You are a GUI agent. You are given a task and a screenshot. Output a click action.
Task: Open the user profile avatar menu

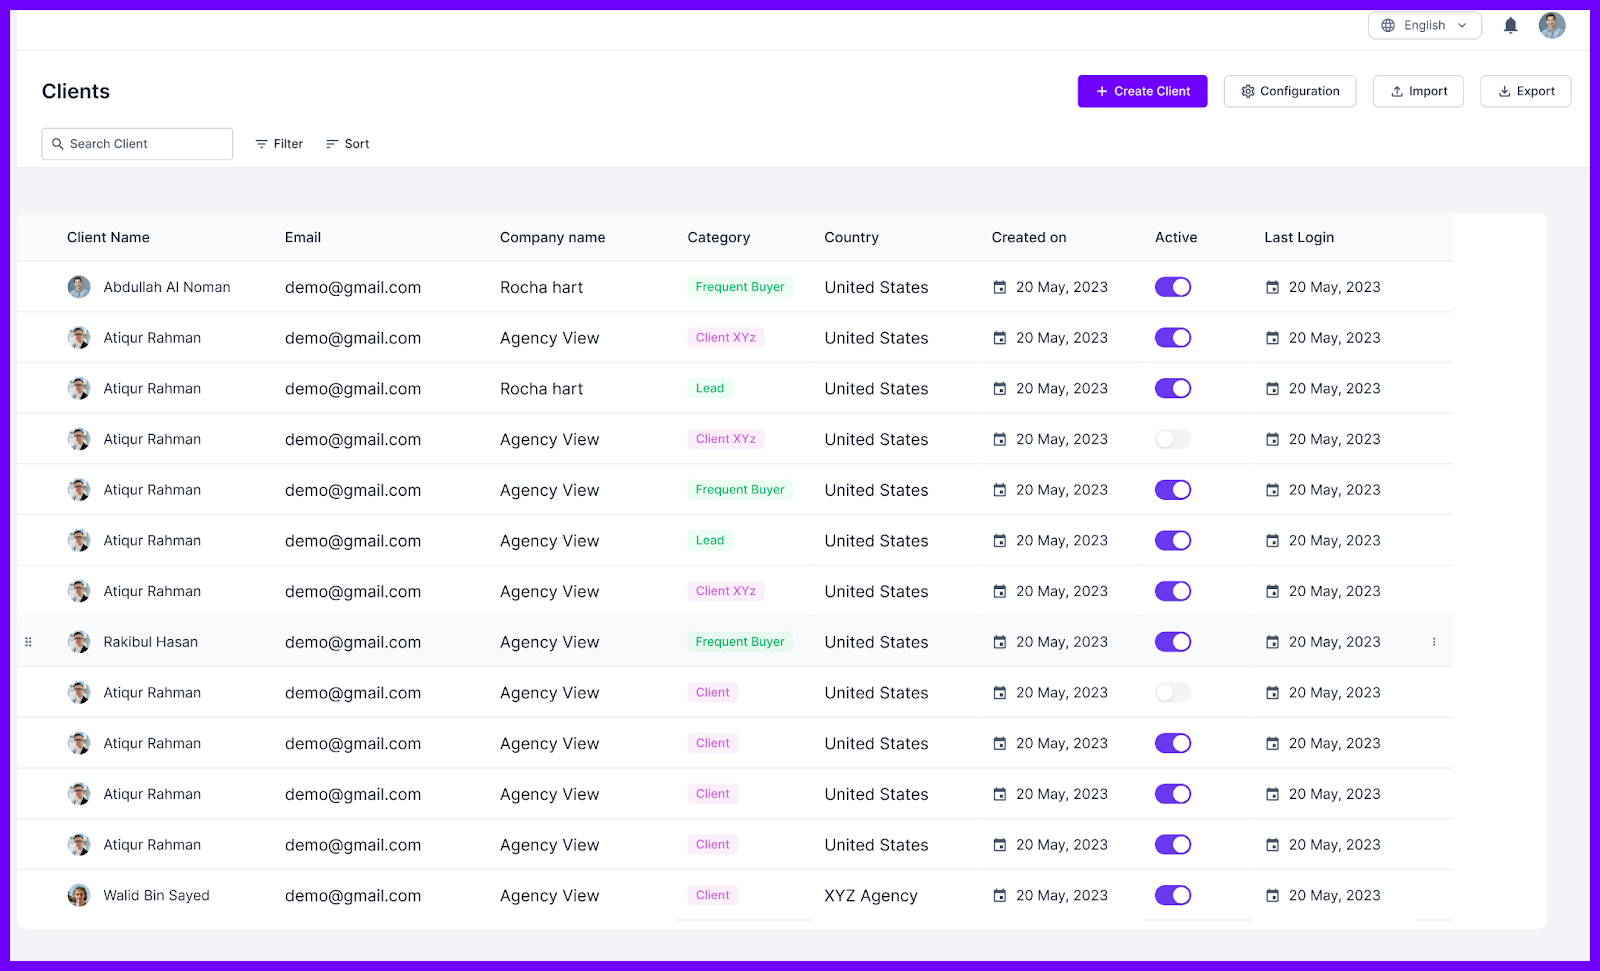(x=1551, y=26)
